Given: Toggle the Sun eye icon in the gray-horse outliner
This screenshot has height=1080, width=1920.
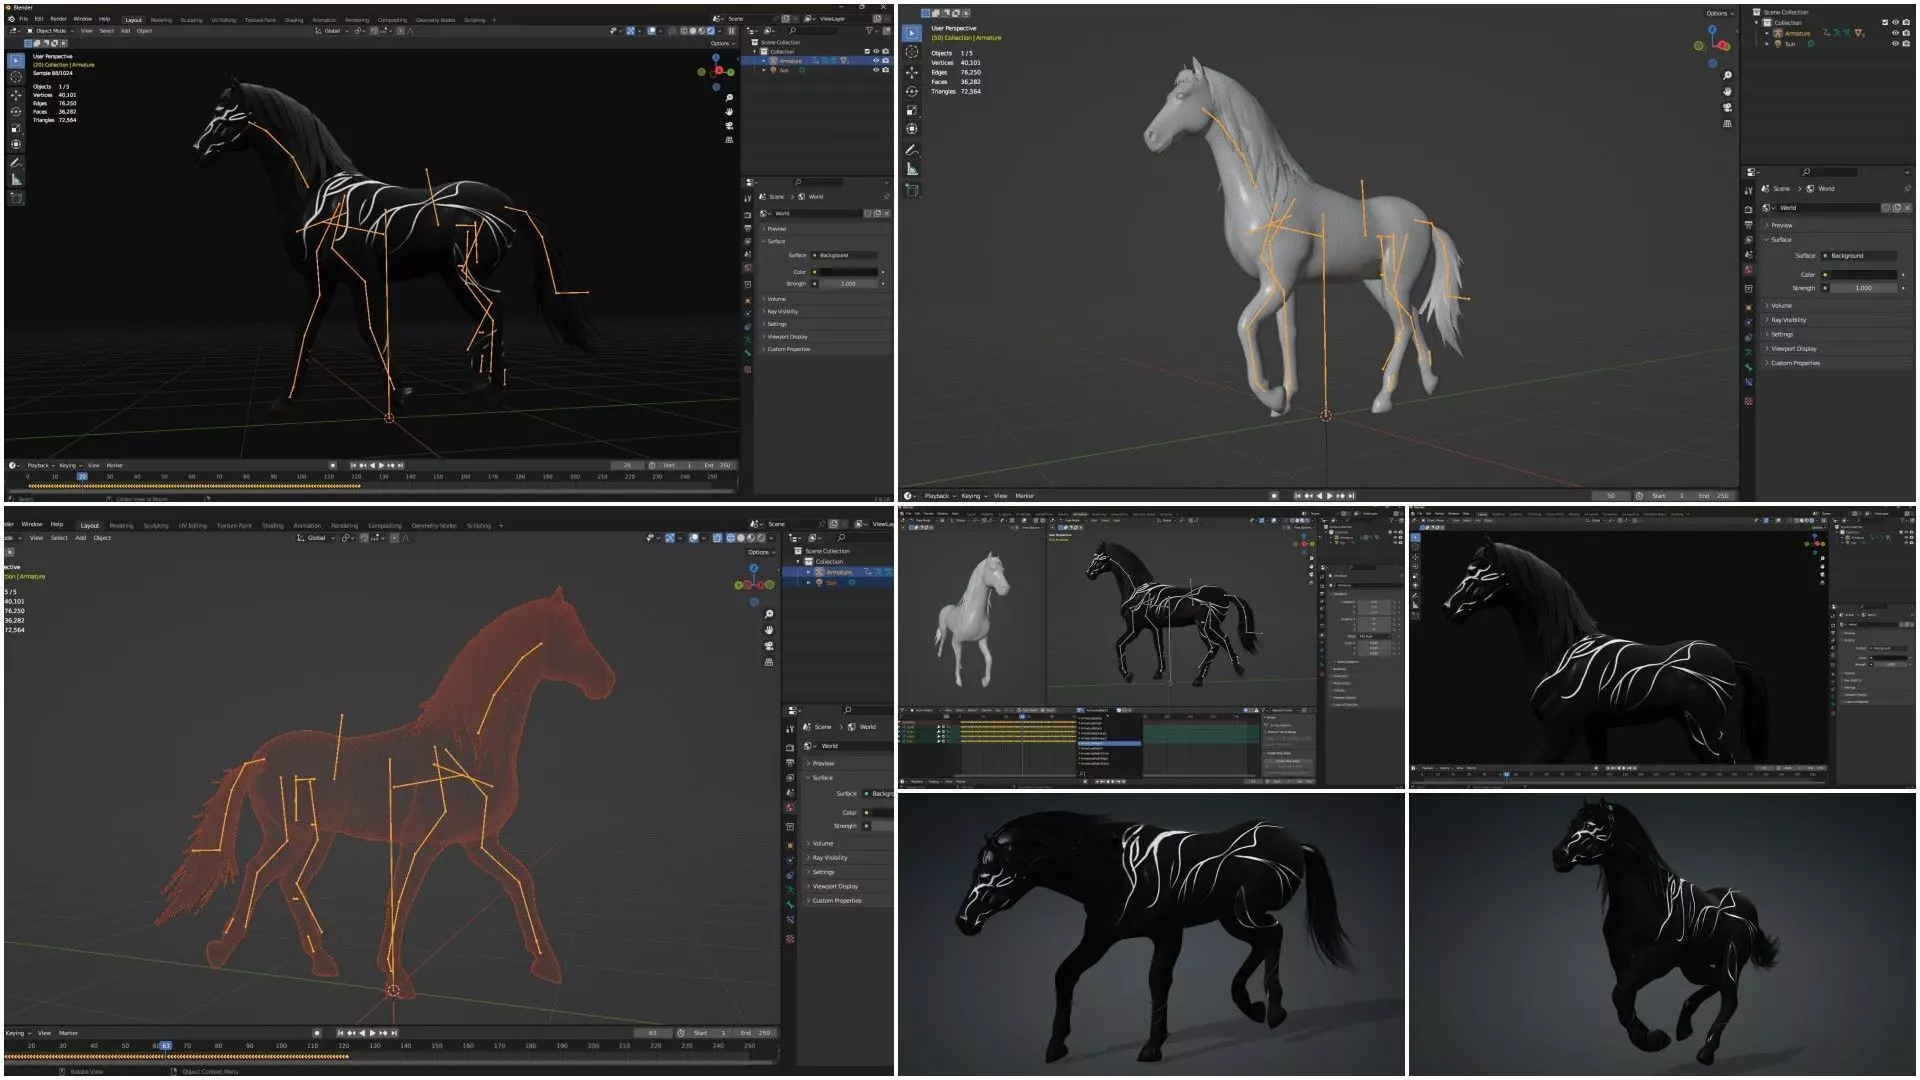Looking at the screenshot, I should 1894,44.
